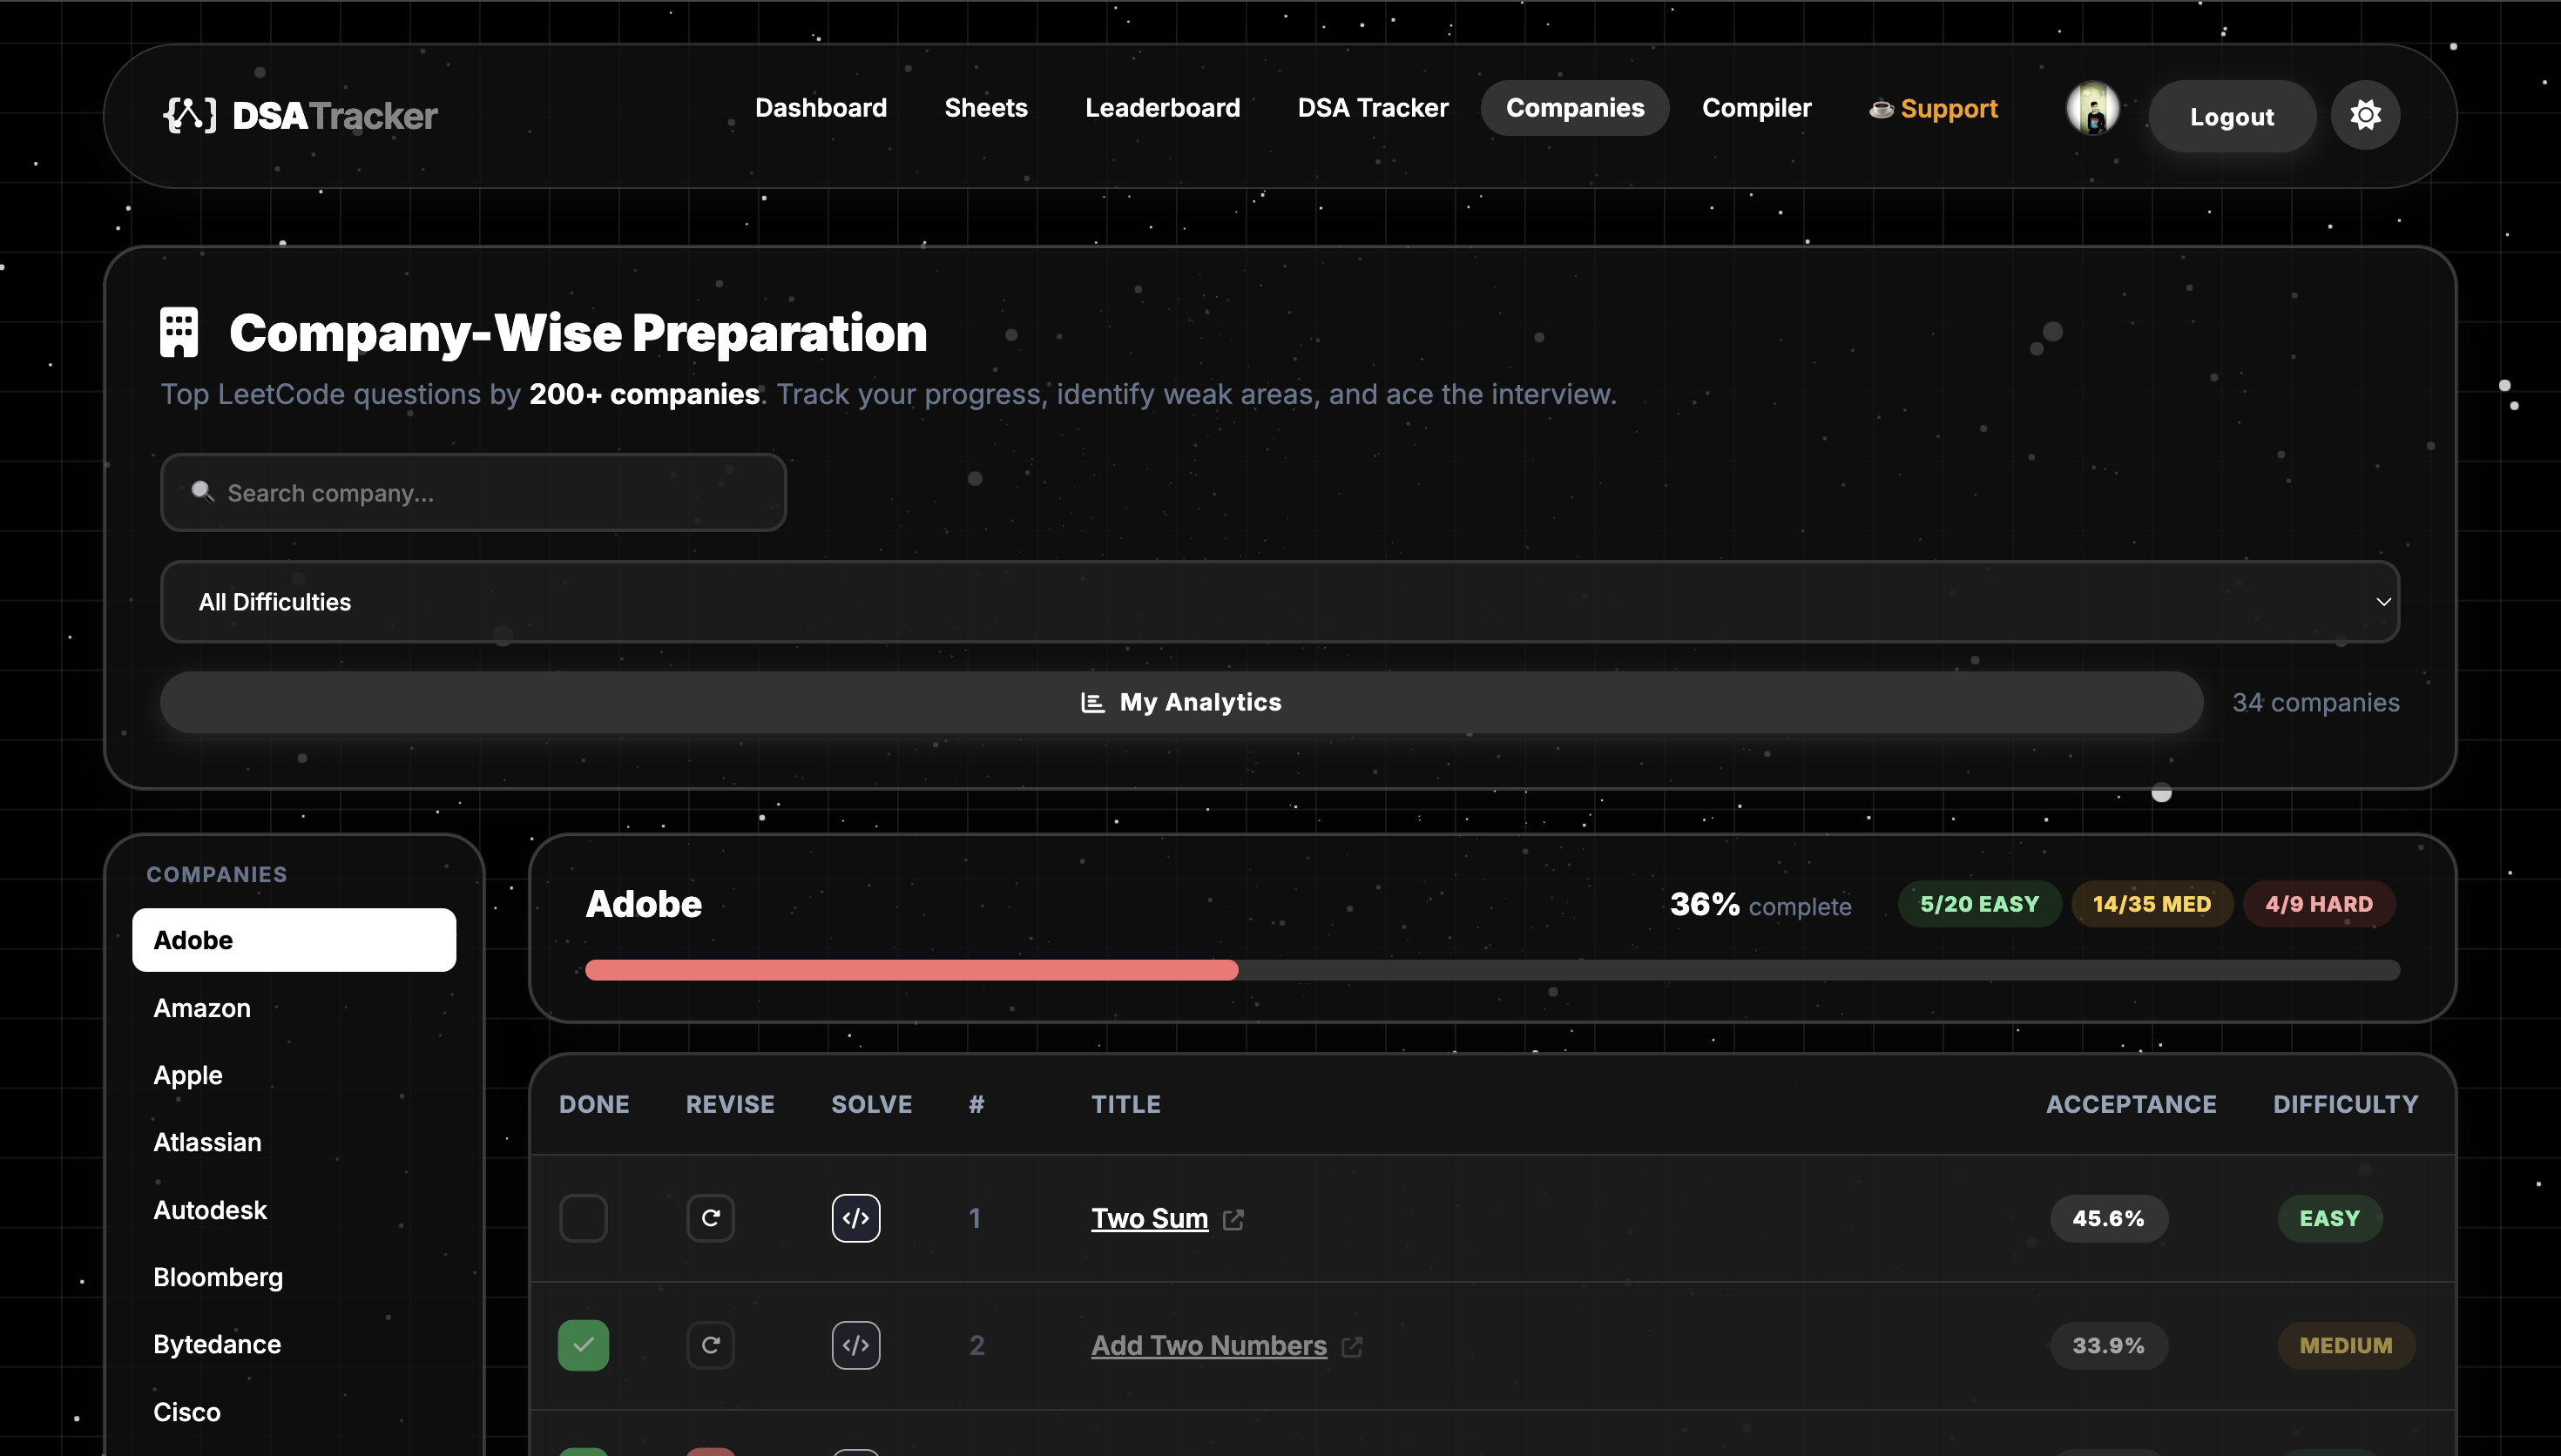Viewport: 2561px width, 1456px height.
Task: Click the DSATracker logo
Action: [300, 115]
